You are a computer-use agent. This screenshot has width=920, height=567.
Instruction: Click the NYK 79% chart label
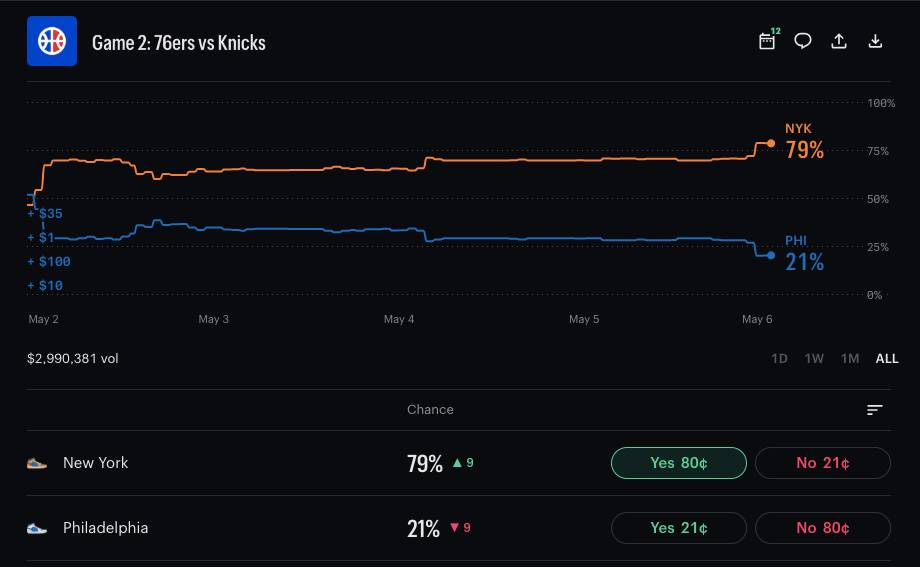[804, 142]
